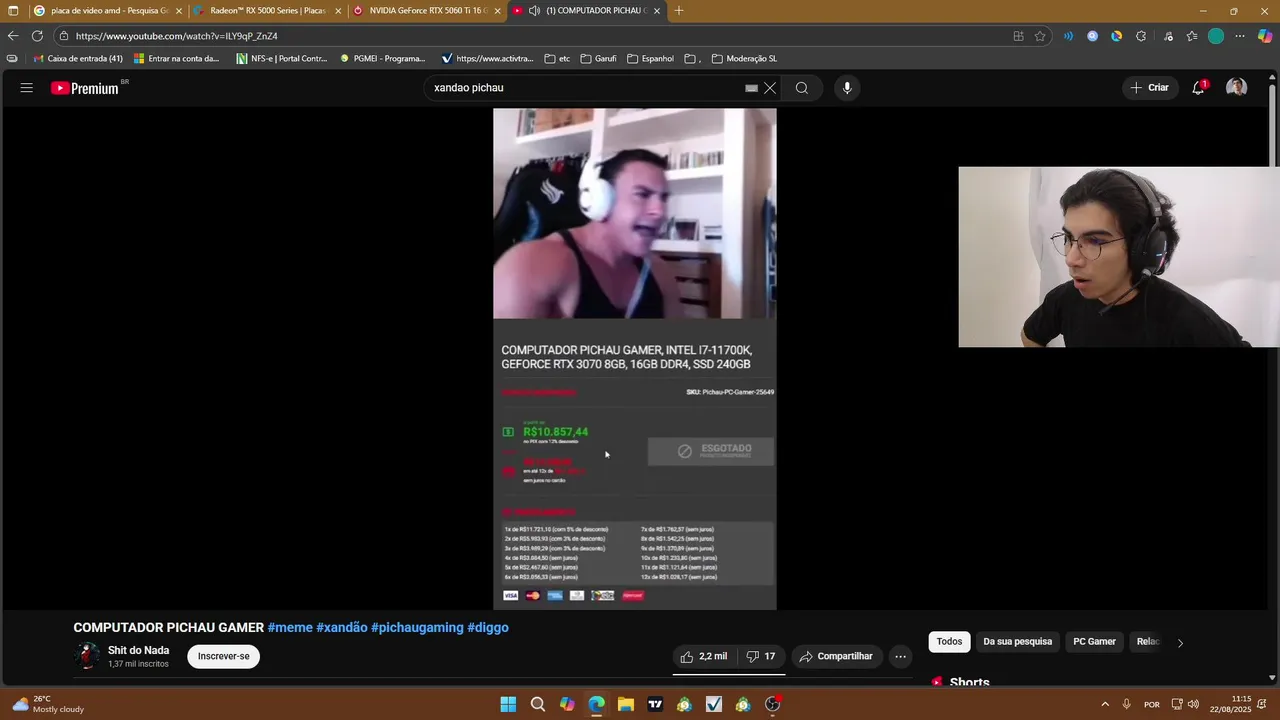Open Copilot in the Edge toolbar
Image resolution: width=1280 pixels, height=720 pixels.
1265,36
